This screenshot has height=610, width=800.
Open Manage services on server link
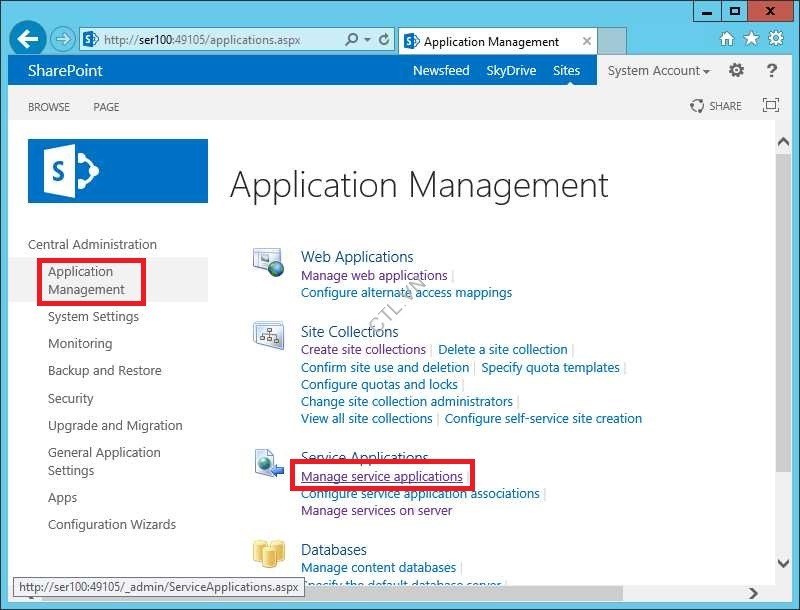377,511
